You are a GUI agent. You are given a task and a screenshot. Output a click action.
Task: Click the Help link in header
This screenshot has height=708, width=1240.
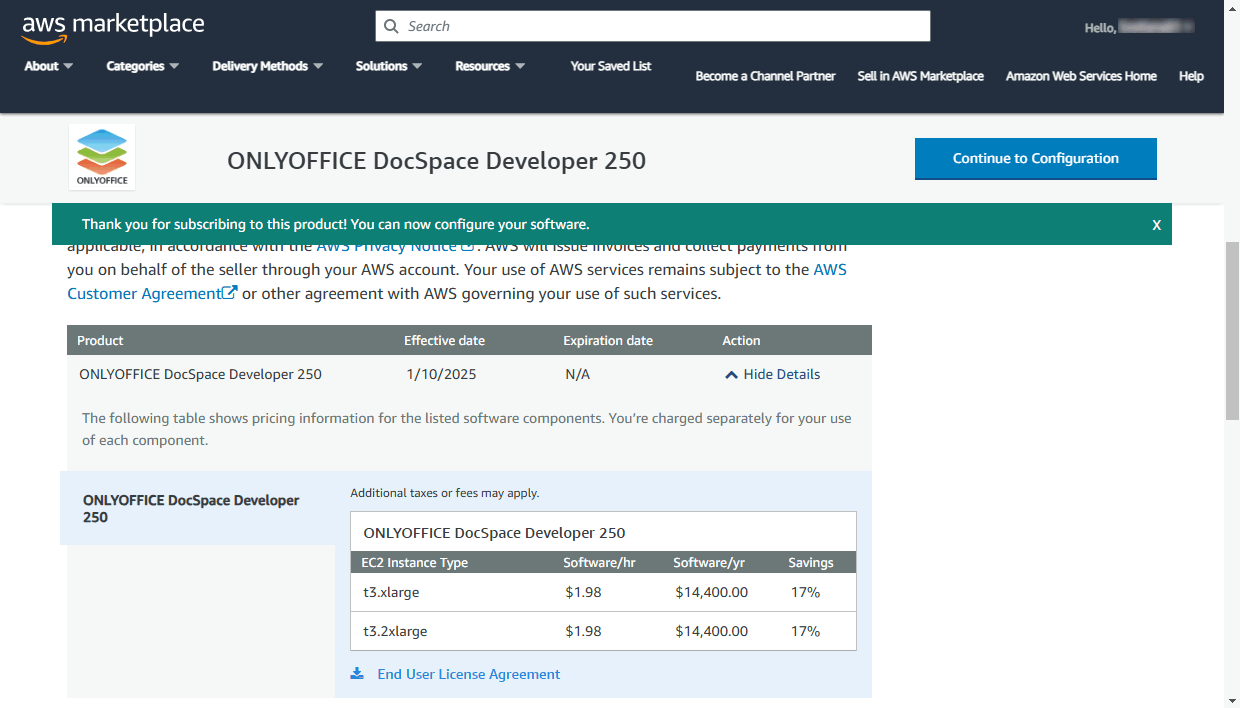click(1191, 76)
